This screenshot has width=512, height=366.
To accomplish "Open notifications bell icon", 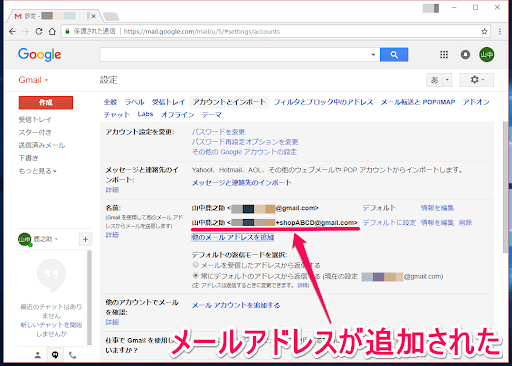I will coord(465,55).
